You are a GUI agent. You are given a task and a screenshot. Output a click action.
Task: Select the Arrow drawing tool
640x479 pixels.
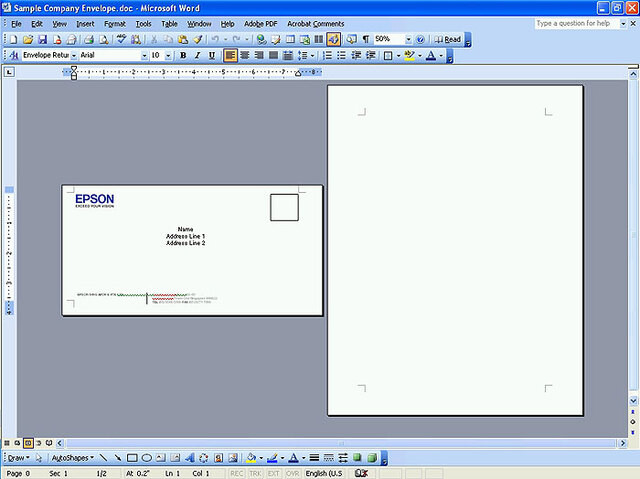tap(118, 458)
